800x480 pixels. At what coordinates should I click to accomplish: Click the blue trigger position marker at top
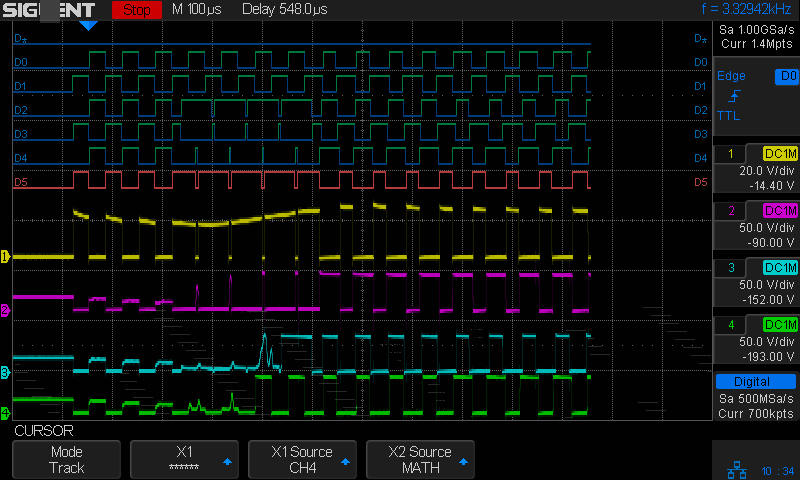coord(88,26)
